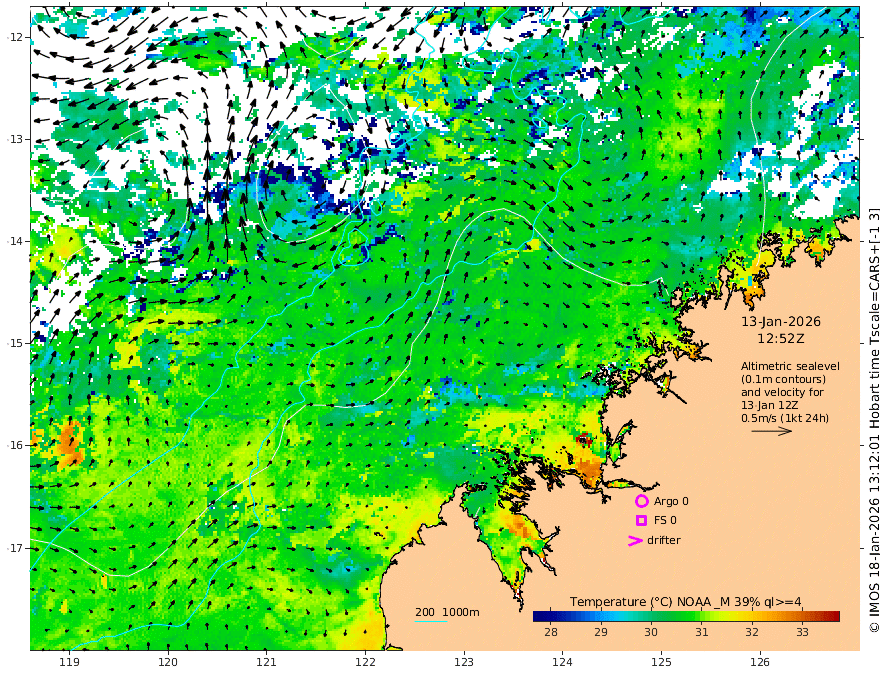Click colorbar tick label 29
This screenshot has width=880, height=680.
[x=601, y=632]
